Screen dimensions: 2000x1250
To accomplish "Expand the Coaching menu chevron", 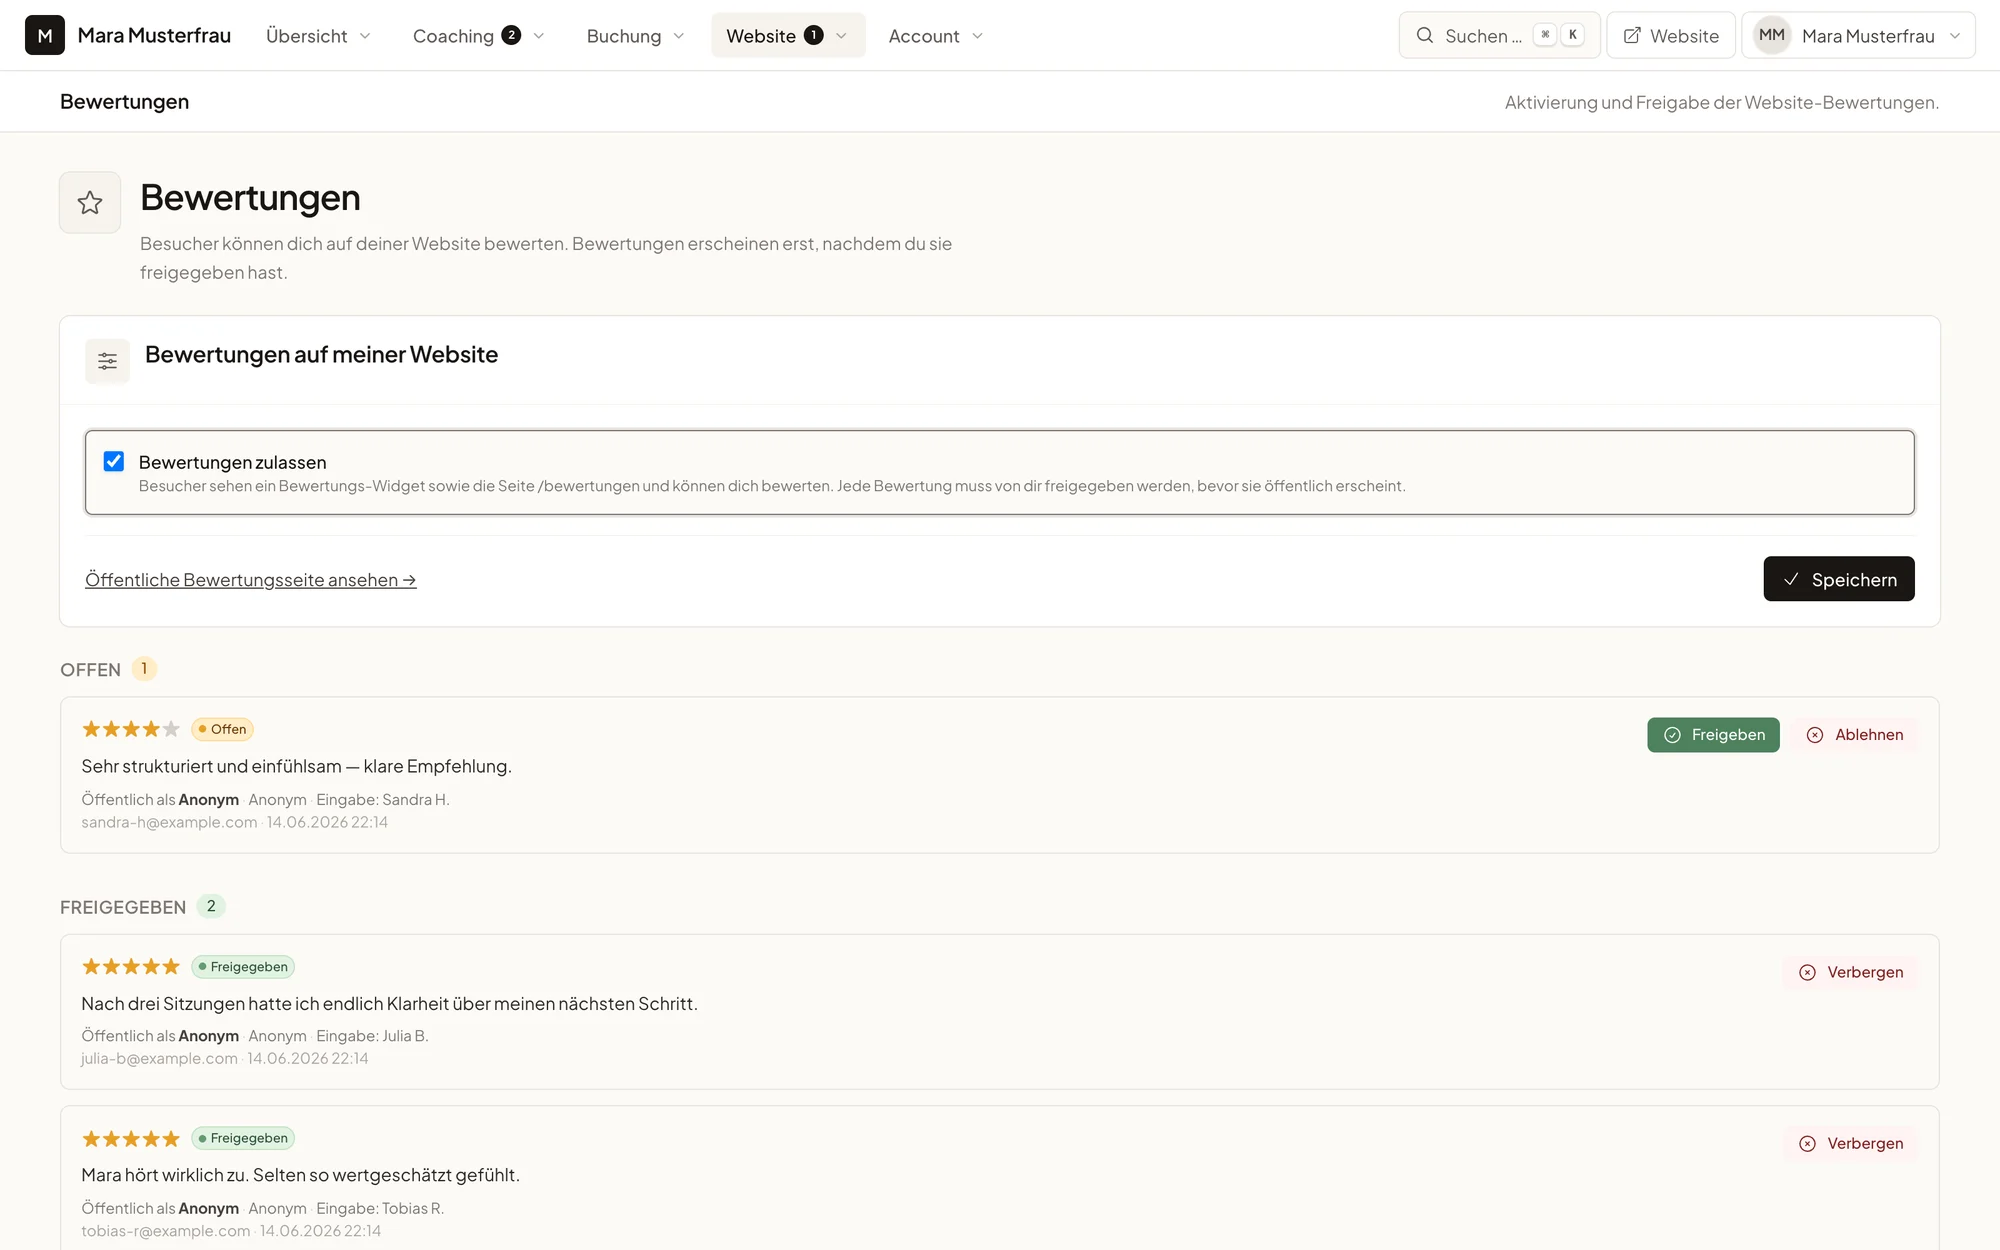I will (539, 36).
